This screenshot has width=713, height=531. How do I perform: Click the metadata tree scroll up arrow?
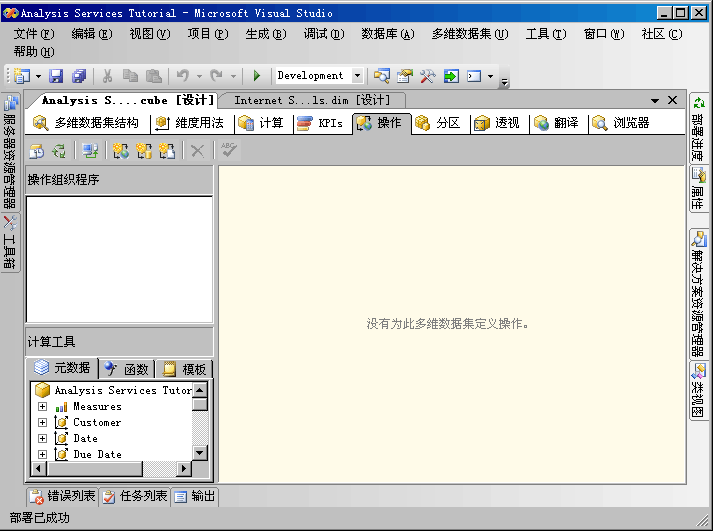click(200, 391)
